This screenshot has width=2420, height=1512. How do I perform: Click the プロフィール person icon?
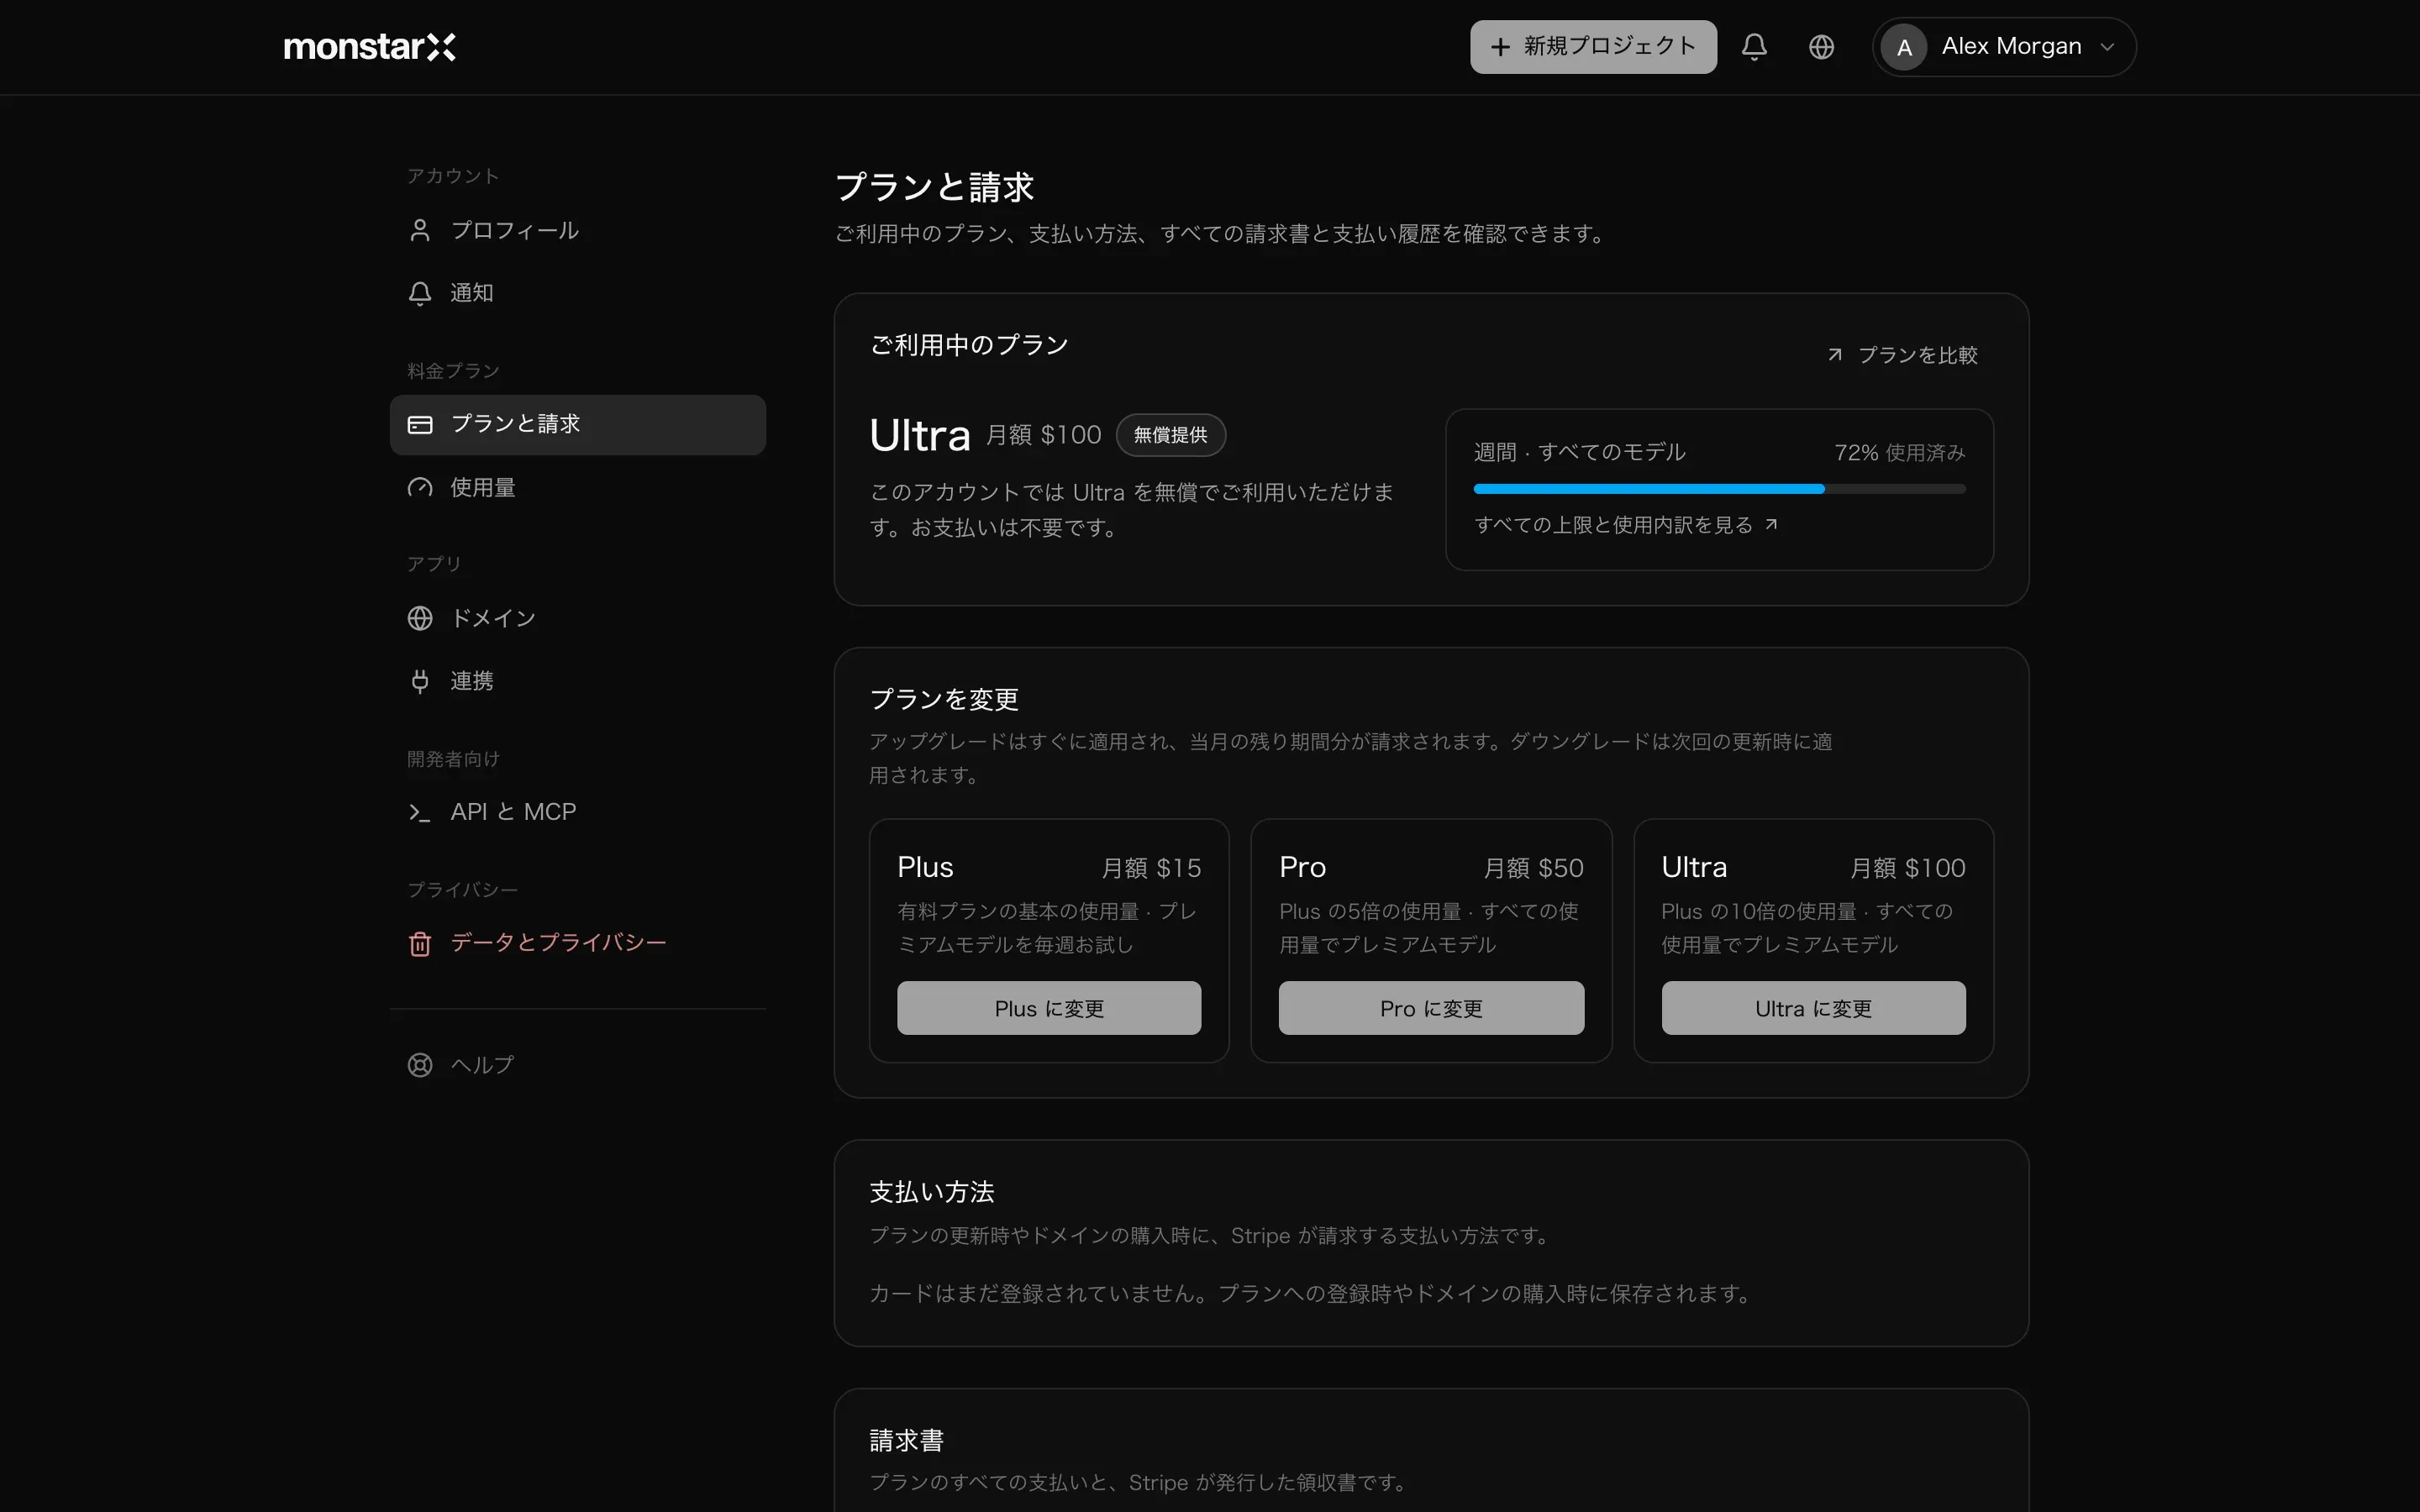(x=420, y=230)
